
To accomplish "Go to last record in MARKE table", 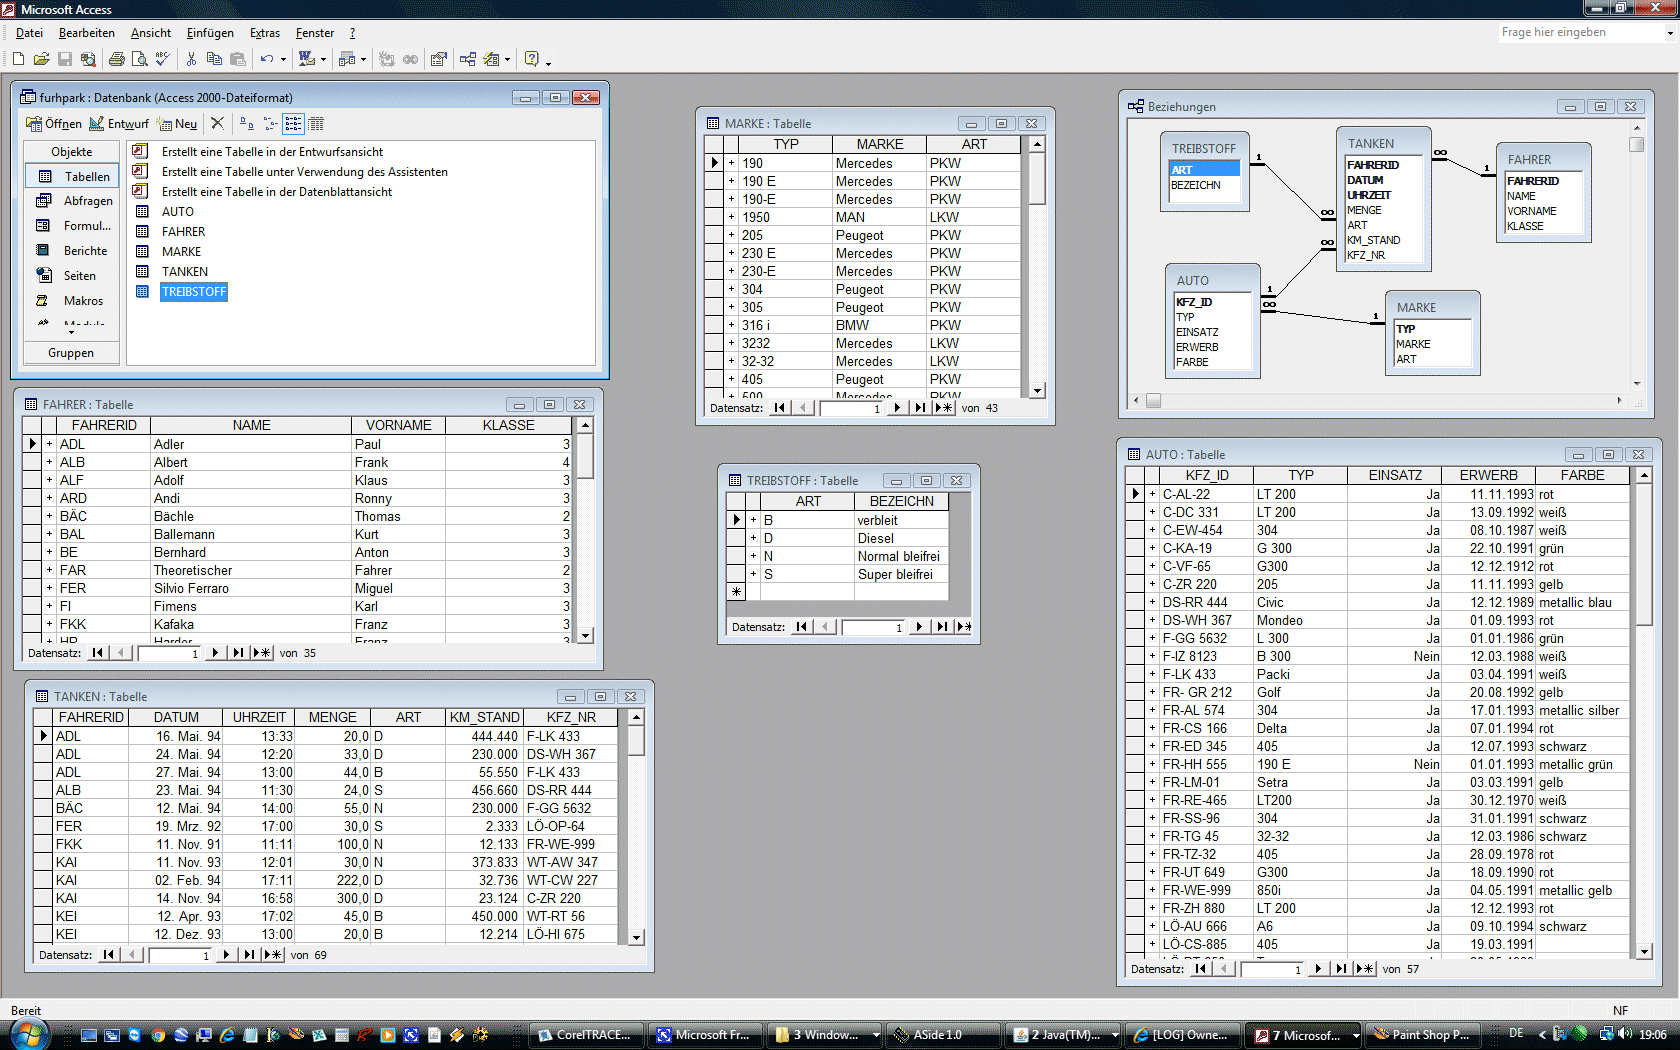I will (920, 408).
